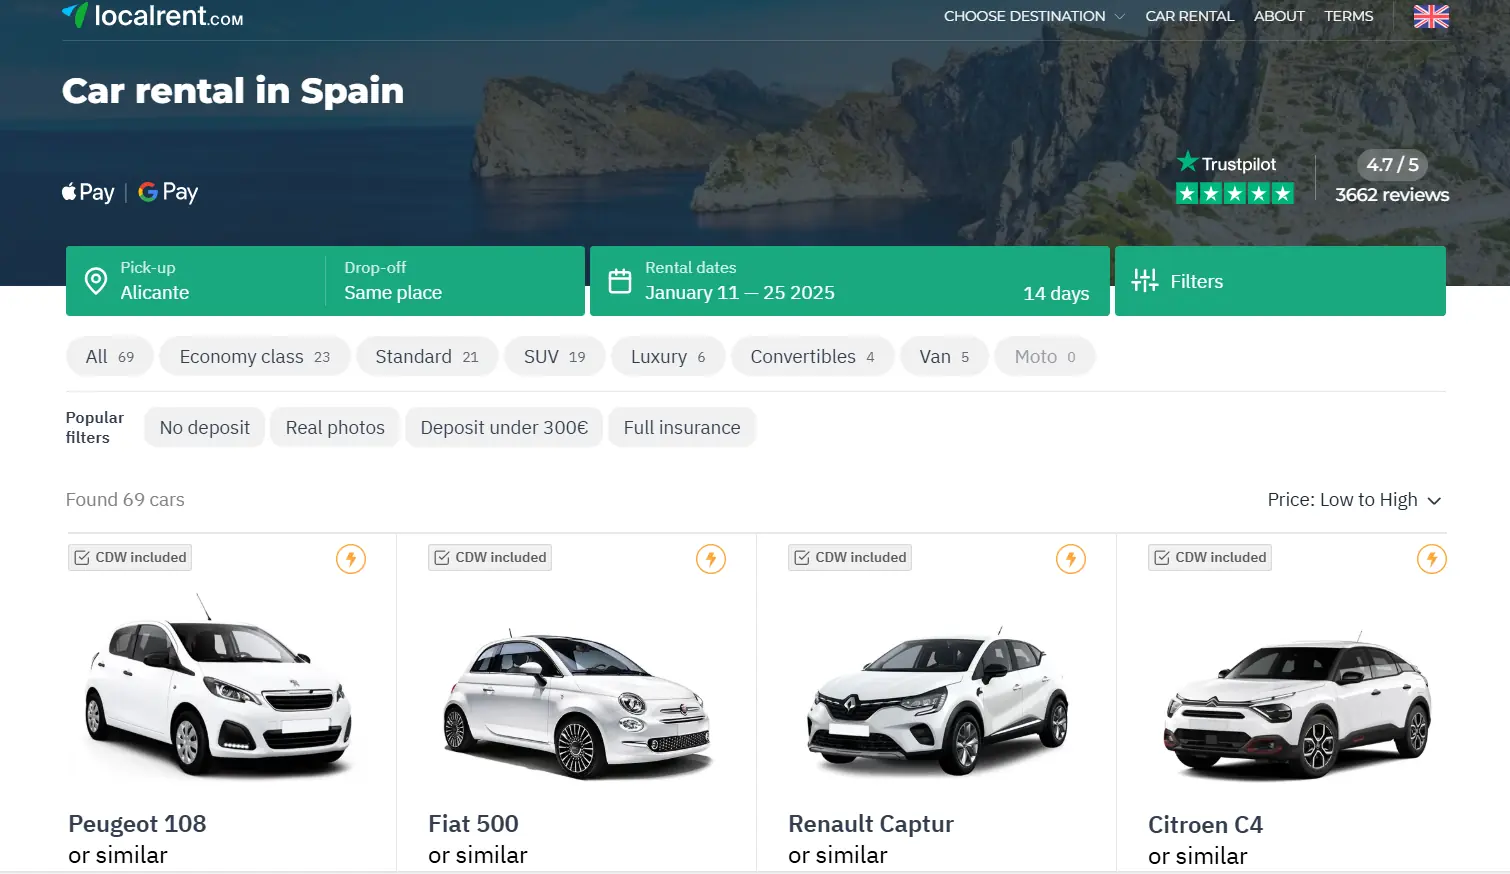Select the Moto category tab
The height and width of the screenshot is (874, 1510).
coord(1045,357)
